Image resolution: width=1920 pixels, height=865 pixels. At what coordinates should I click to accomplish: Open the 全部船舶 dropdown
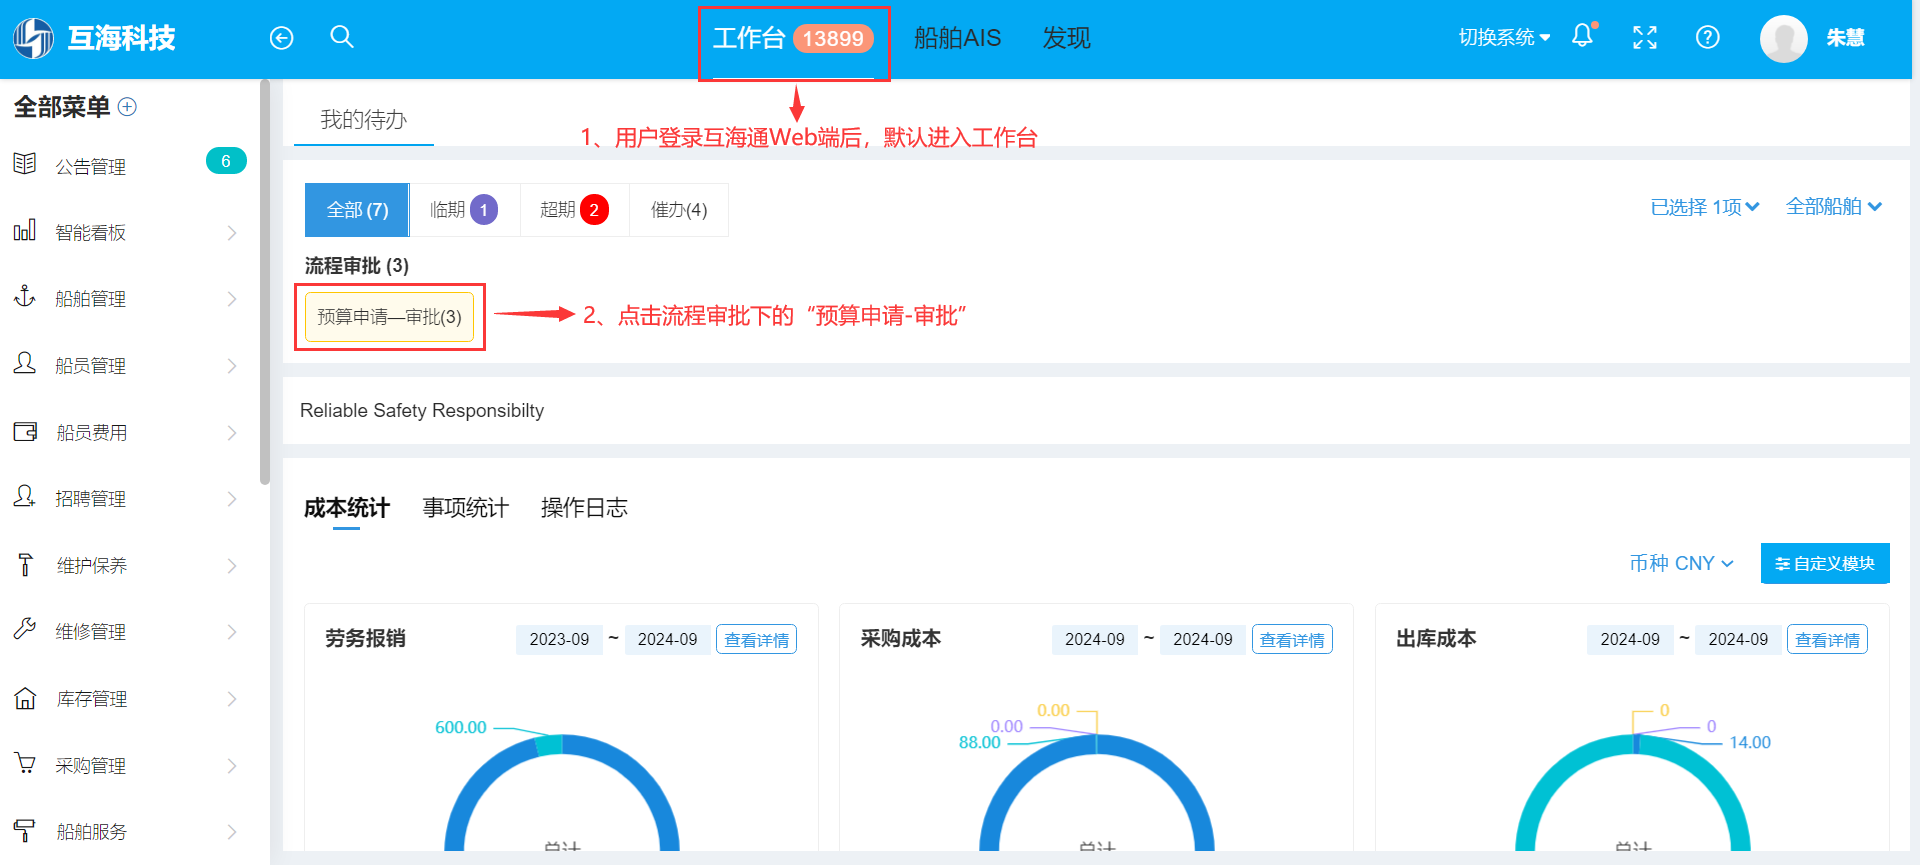coord(1834,207)
